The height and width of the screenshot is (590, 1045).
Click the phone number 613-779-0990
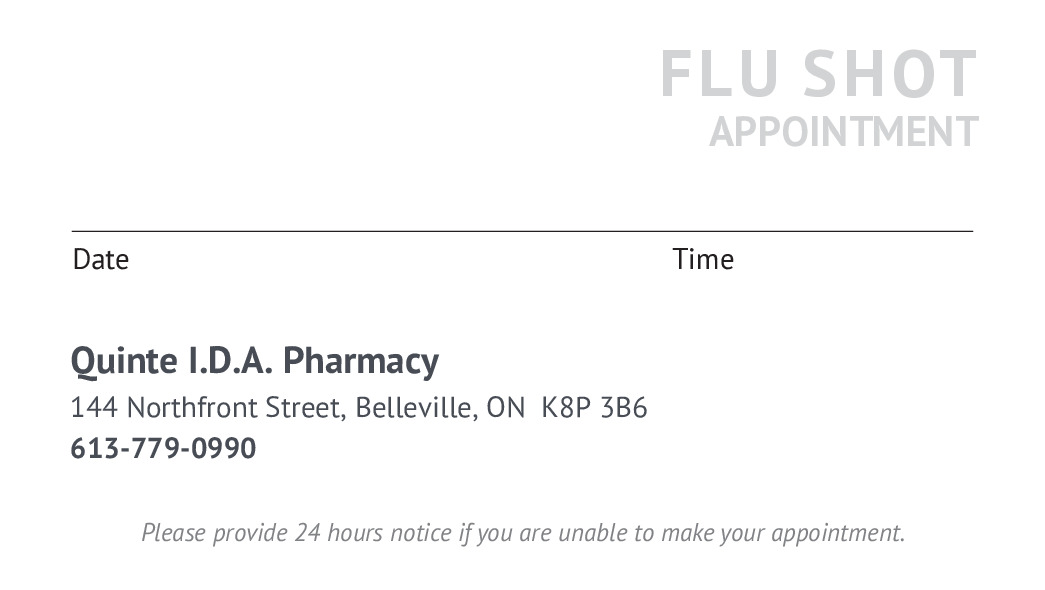tap(163, 448)
